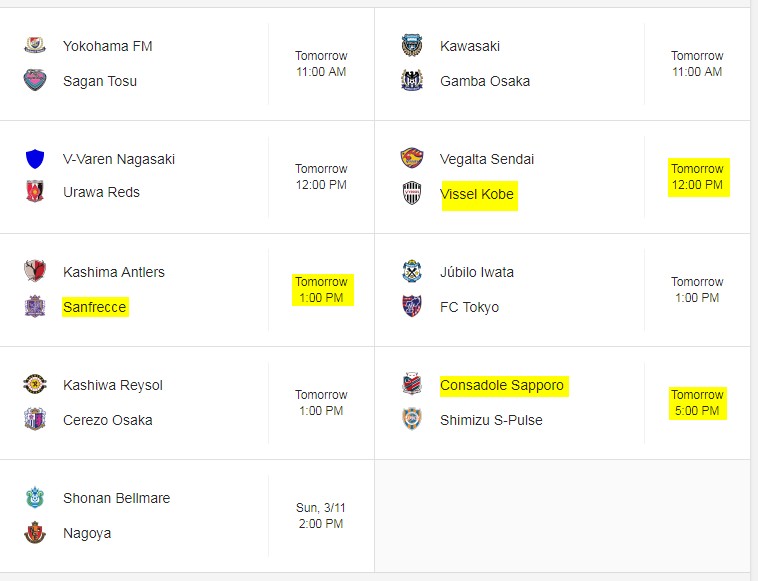The image size is (758, 581).
Task: Click the Vegalta Sendai team logo
Action: (x=412, y=159)
